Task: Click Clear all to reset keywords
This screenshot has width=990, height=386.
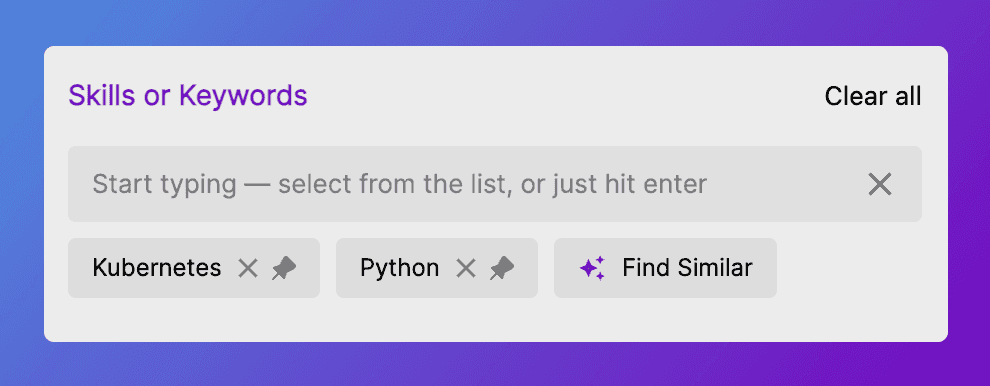Action: click(873, 96)
